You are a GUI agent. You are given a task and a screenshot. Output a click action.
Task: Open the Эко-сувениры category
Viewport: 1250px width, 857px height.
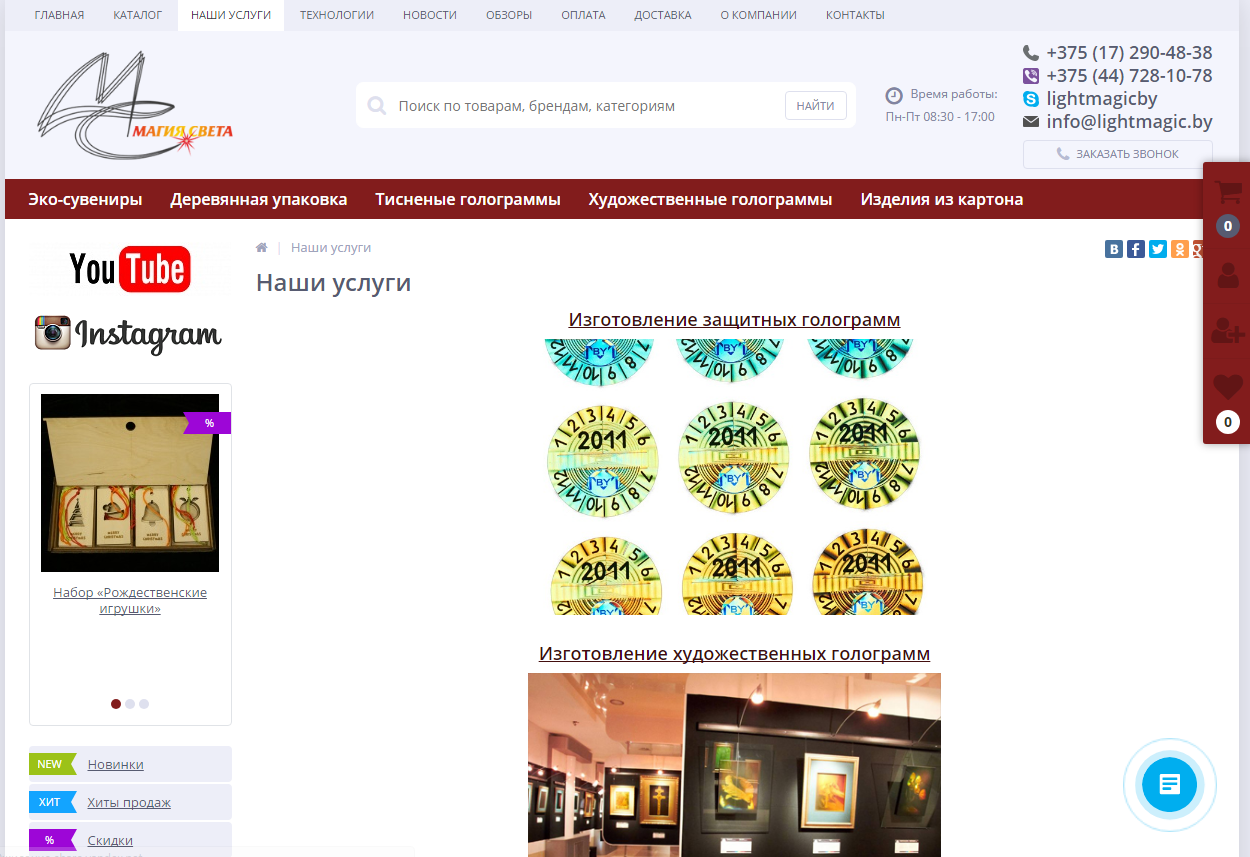click(85, 199)
